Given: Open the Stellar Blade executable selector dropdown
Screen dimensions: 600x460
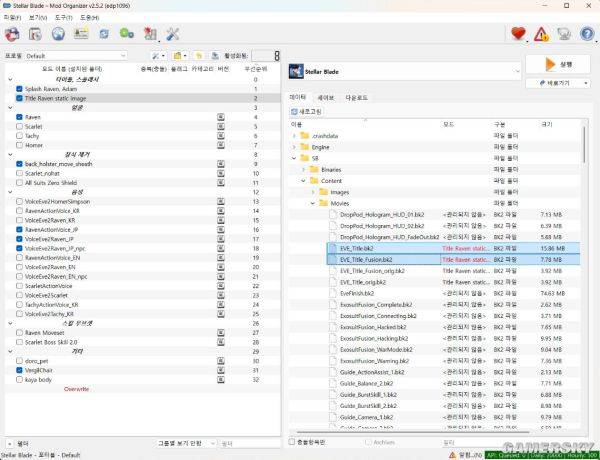Looking at the screenshot, I should pyautogui.click(x=404, y=72).
